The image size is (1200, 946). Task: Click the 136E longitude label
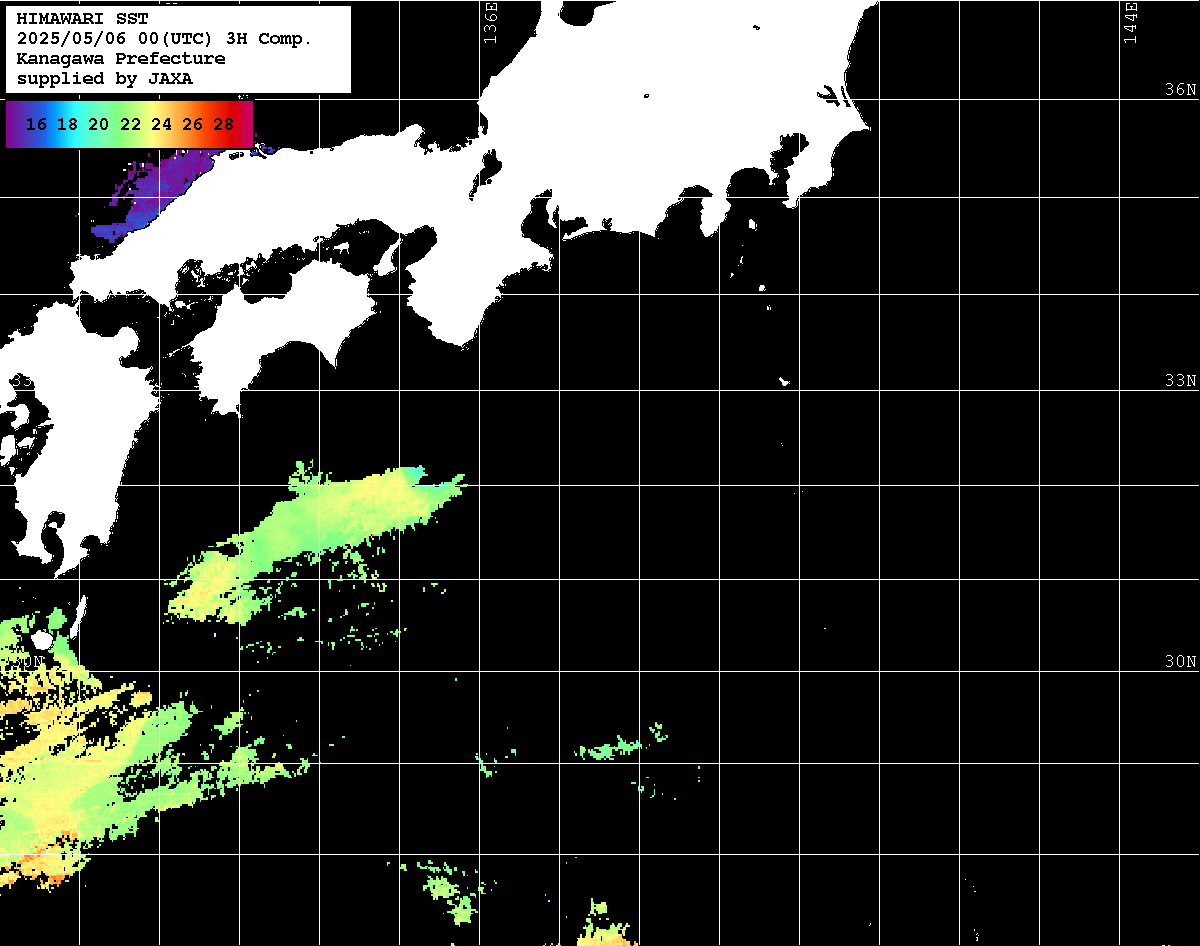(490, 22)
